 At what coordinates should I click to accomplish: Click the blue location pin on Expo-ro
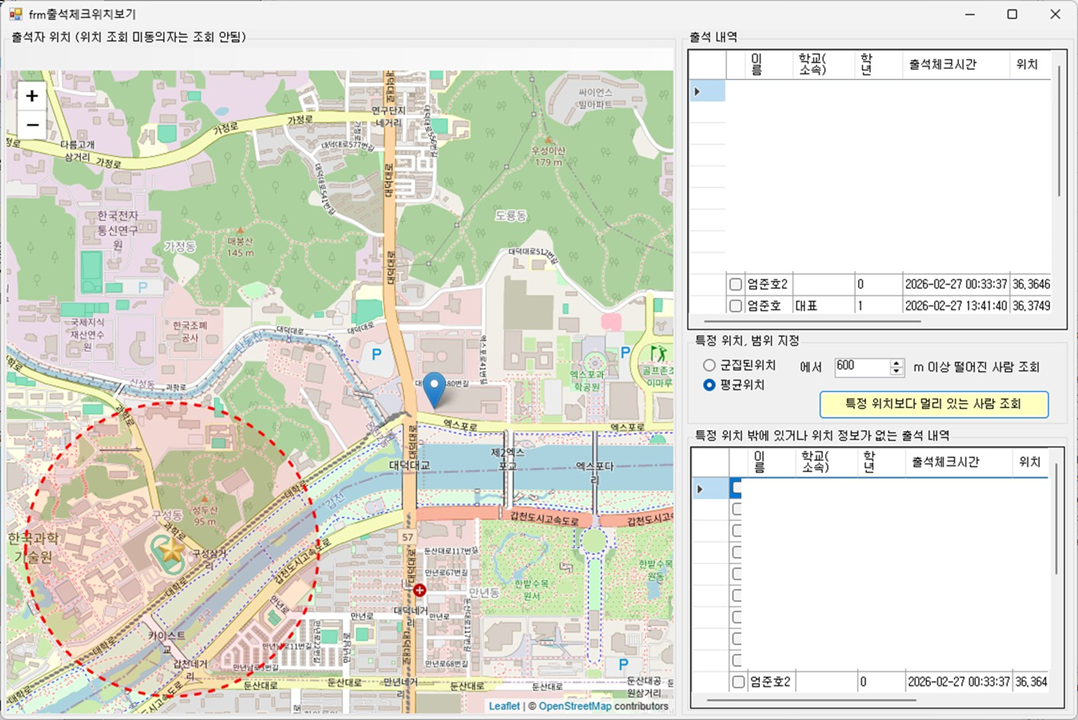(434, 388)
